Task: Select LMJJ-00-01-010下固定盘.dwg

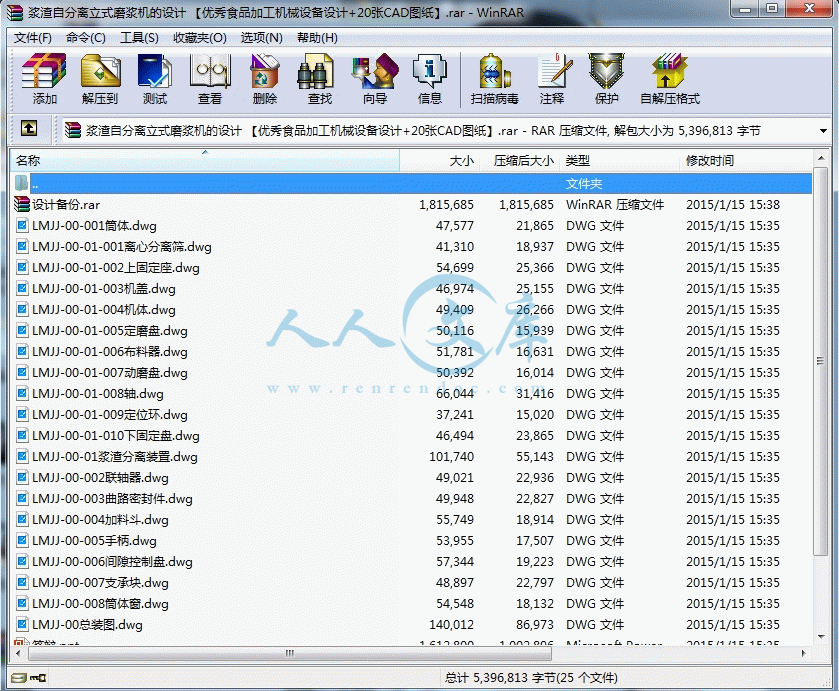Action: coord(116,436)
